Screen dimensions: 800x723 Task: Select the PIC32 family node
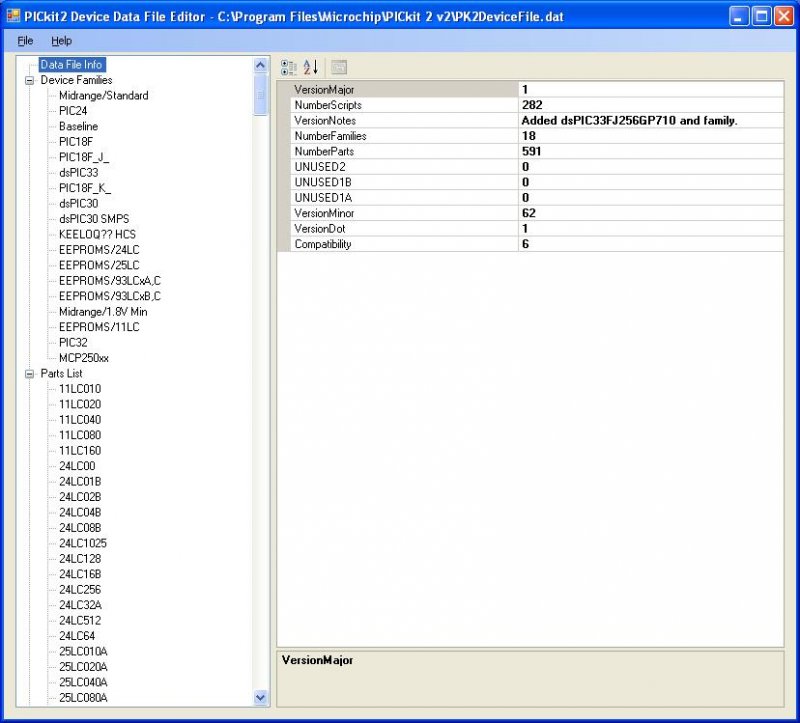tap(73, 343)
